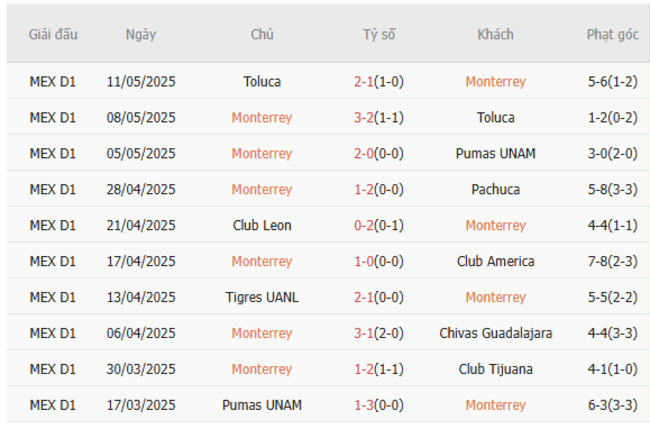Open the 2-1 score of Toluca vs Monterrey
Screen dimensions: 650x429
click(x=364, y=82)
